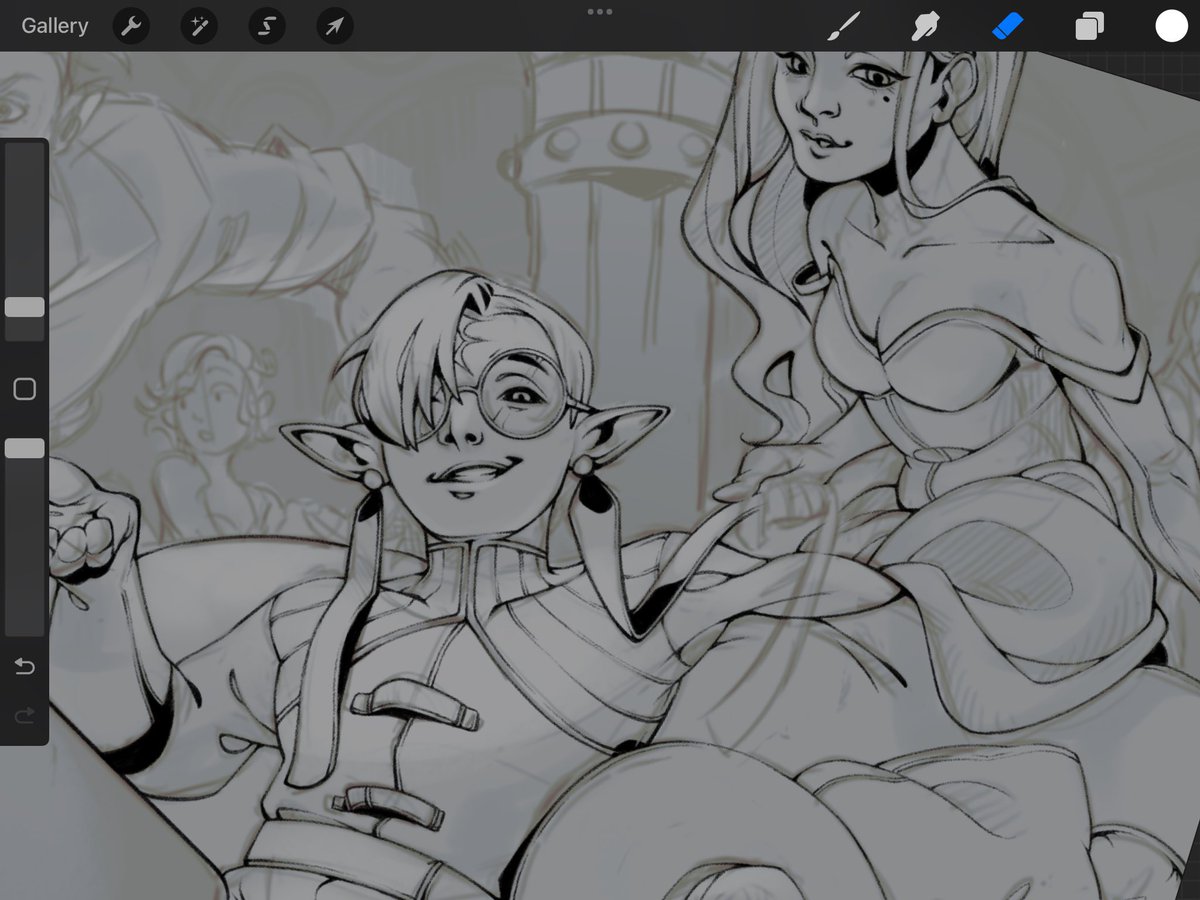Tap the undo arrow in the sidebar
1200x900 pixels.
click(25, 665)
